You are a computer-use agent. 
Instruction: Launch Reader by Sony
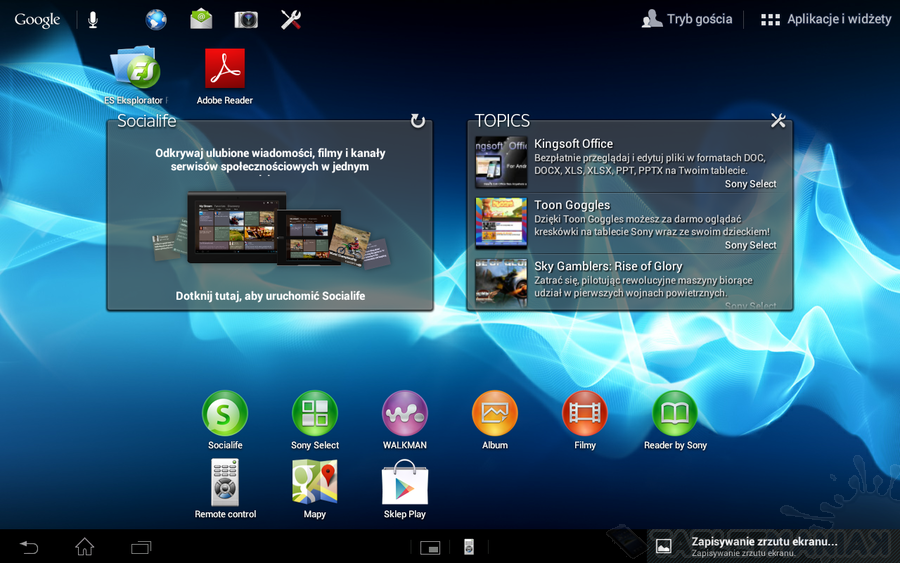click(x=675, y=420)
